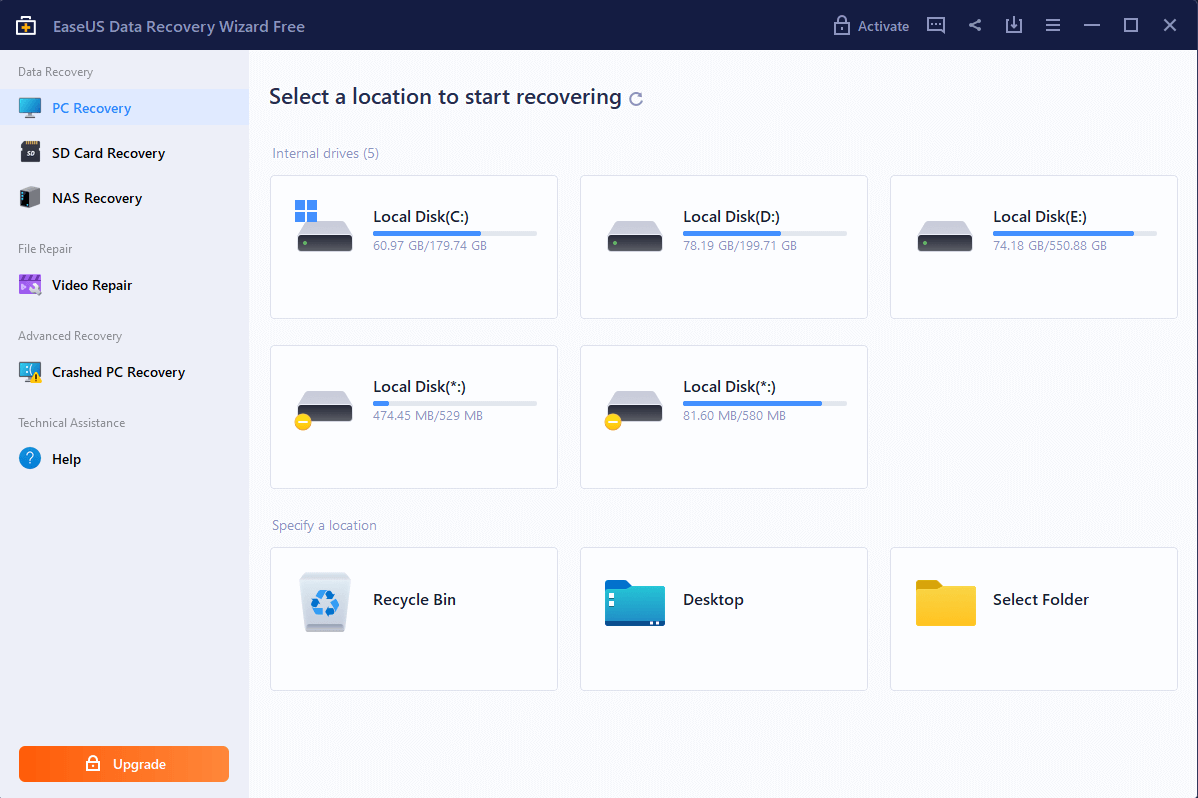This screenshot has width=1198, height=798.
Task: Click the Recycle Bin icon
Action: (325, 602)
